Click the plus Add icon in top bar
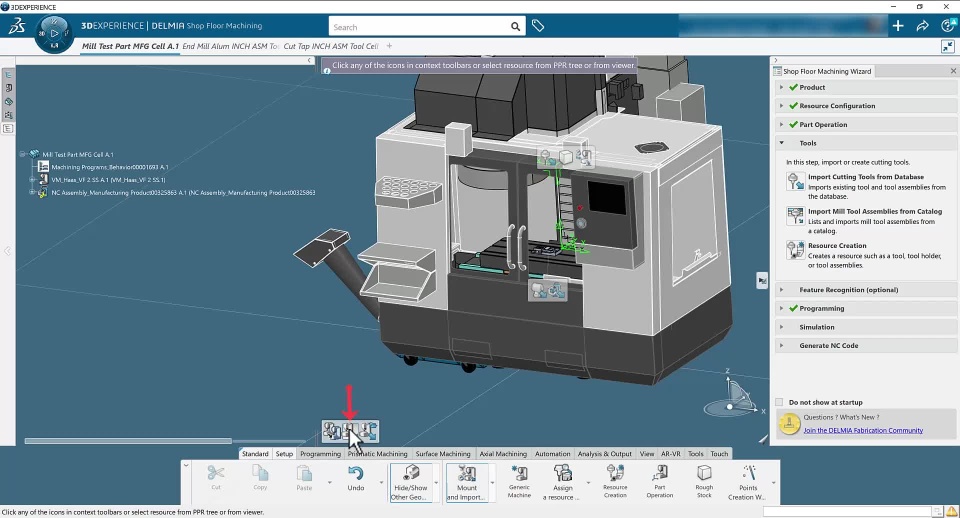 (898, 26)
